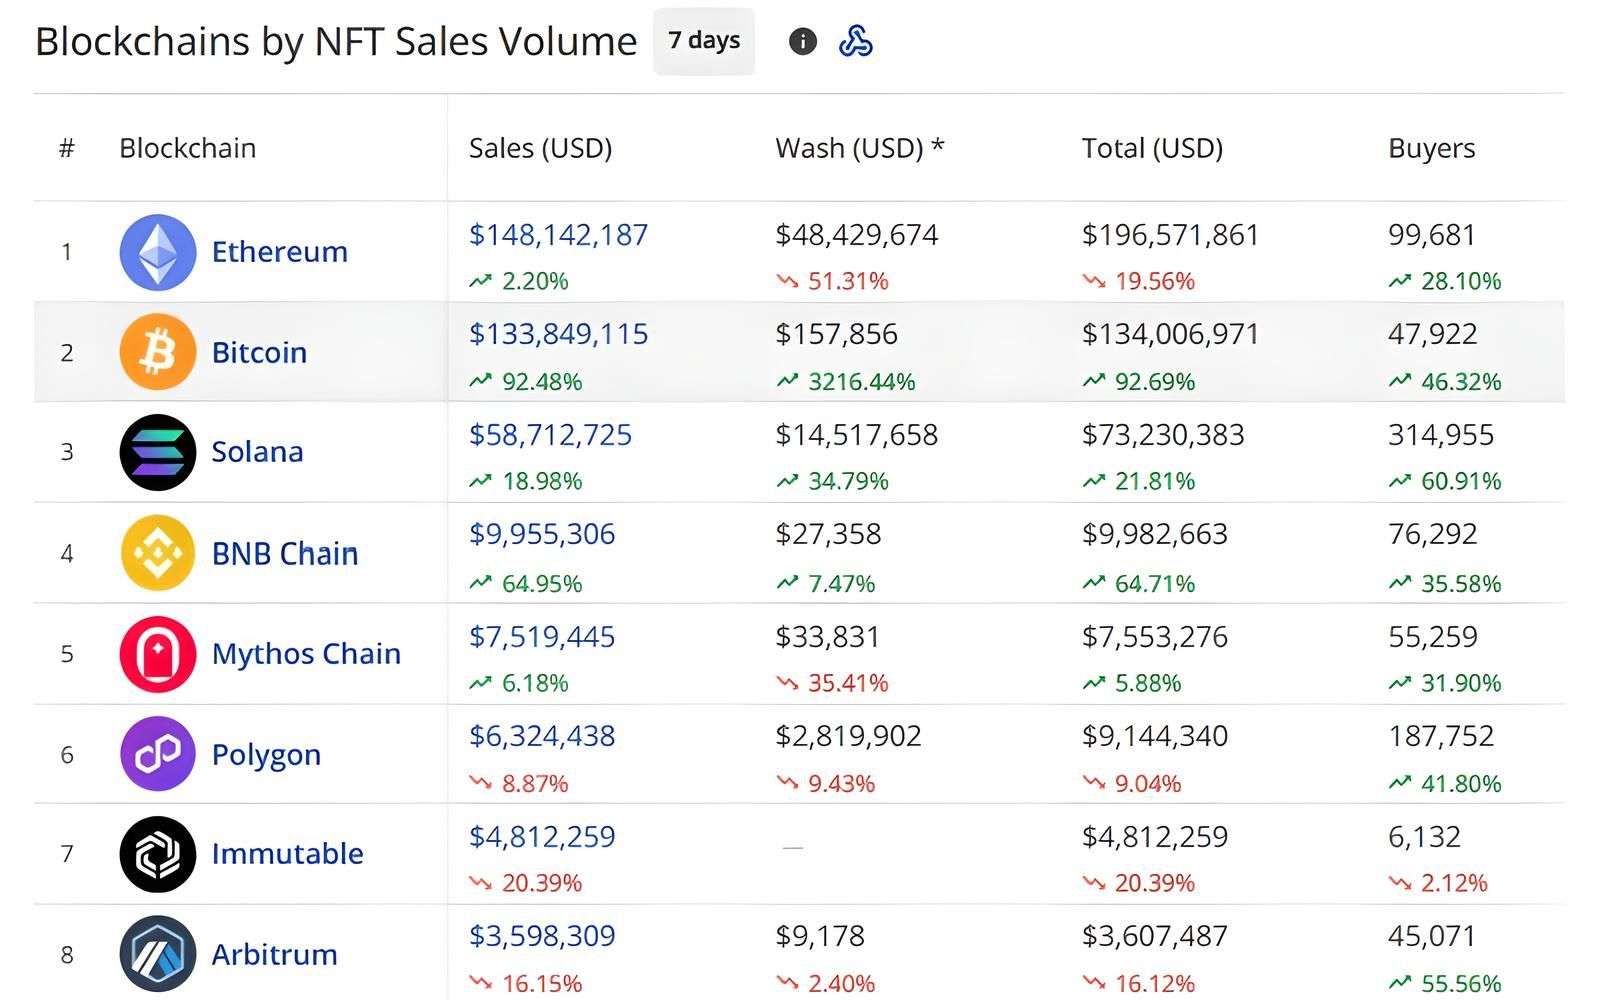Viewport: 1600px width, 1000px height.
Task: Sort by the Sales (USD) column header
Action: click(540, 148)
